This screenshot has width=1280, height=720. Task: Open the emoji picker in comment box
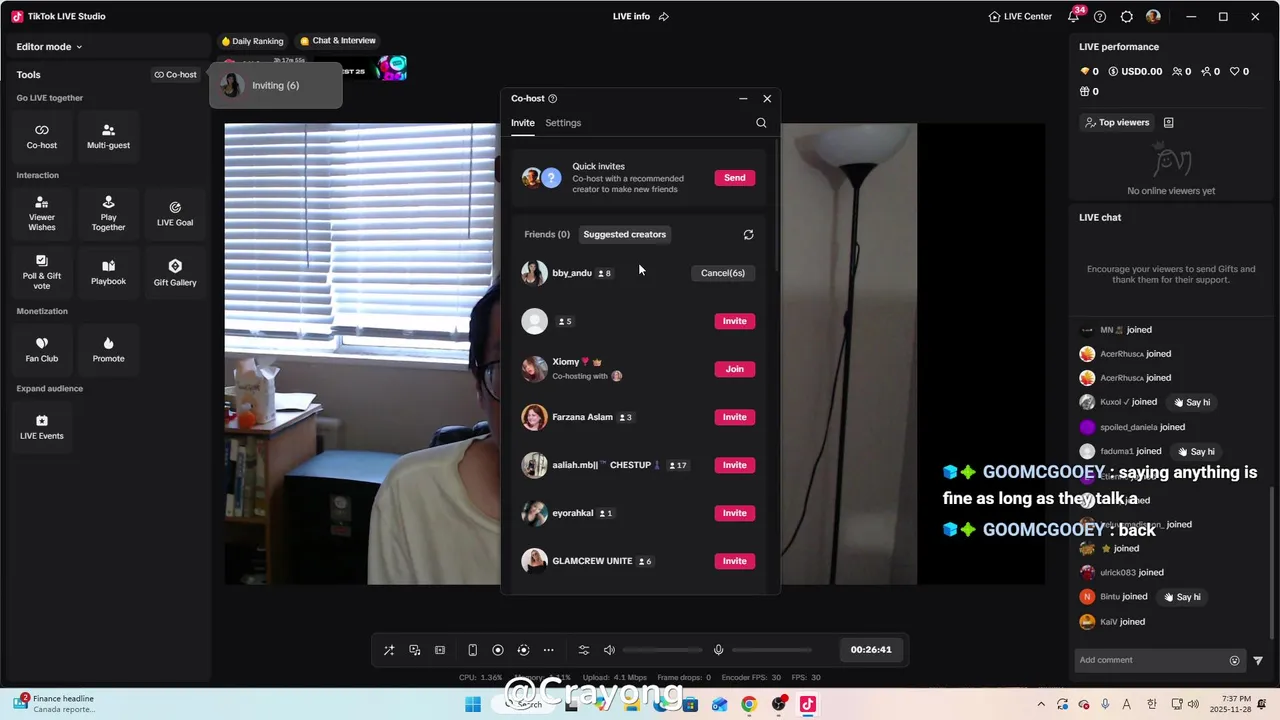(1234, 660)
